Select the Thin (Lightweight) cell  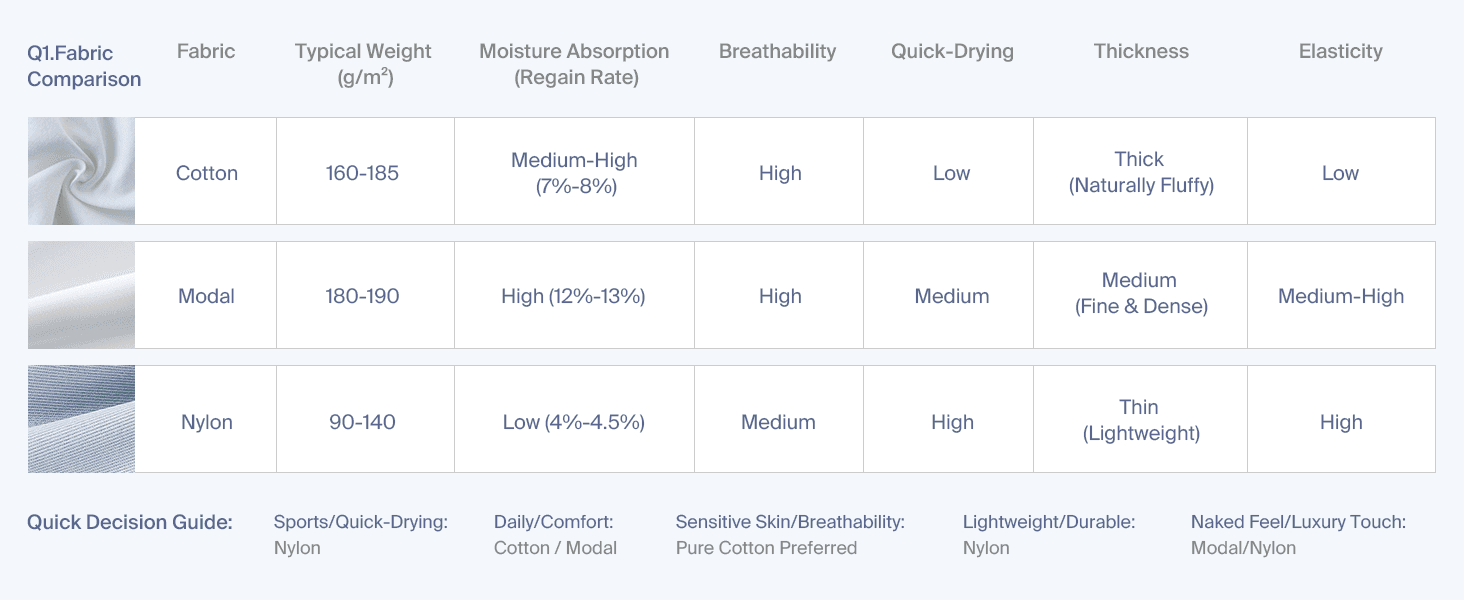[x=1140, y=419]
